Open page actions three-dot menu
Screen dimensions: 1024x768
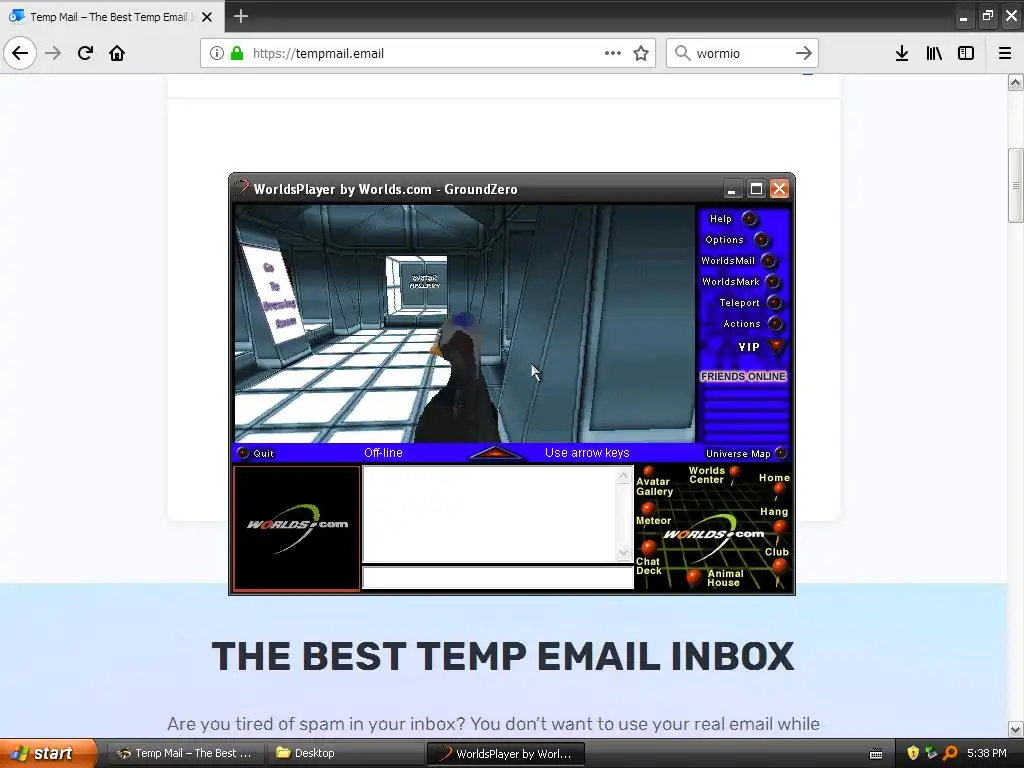click(613, 53)
